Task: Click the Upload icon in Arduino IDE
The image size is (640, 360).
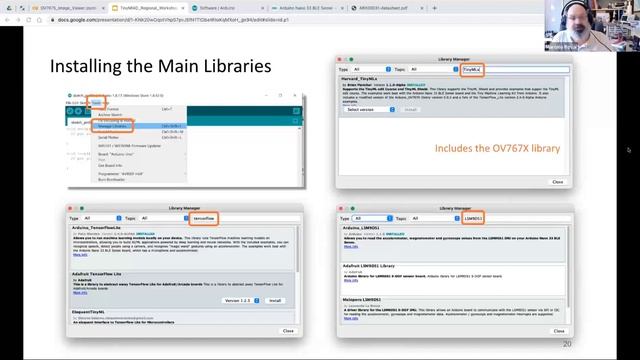Action: 78,111
